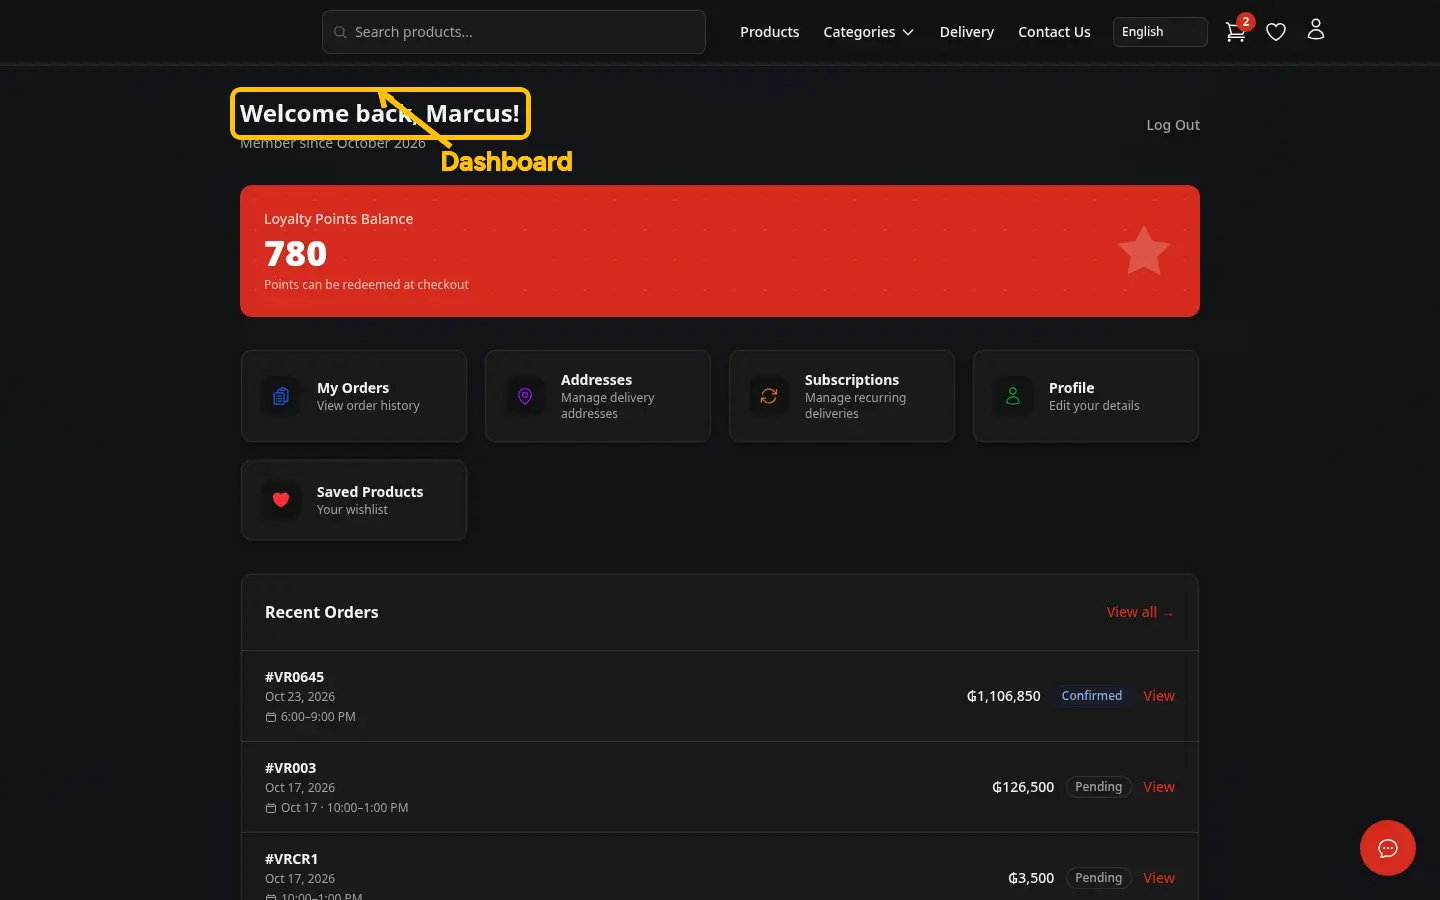
Task: Click the Addresses location pin icon
Action: tap(525, 396)
